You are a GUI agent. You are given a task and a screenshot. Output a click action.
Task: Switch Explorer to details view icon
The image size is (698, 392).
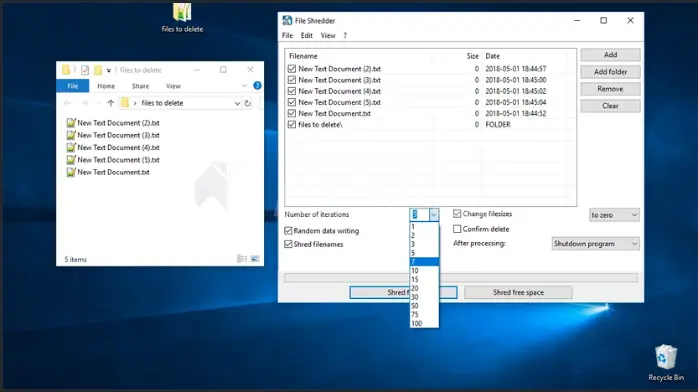click(242, 259)
